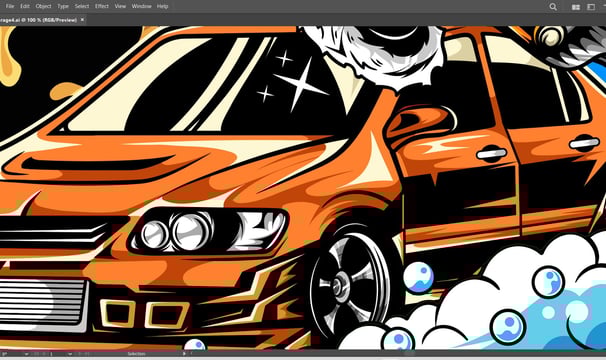Open the Select menu
The height and width of the screenshot is (360, 606).
pos(82,6)
